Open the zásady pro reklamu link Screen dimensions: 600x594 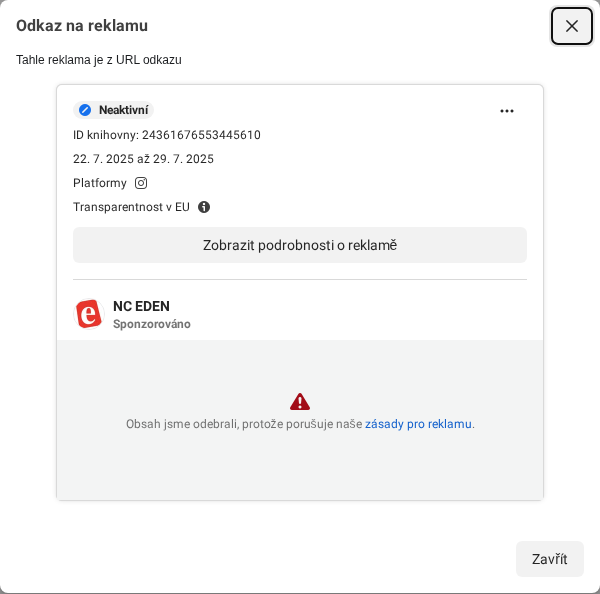(418, 424)
